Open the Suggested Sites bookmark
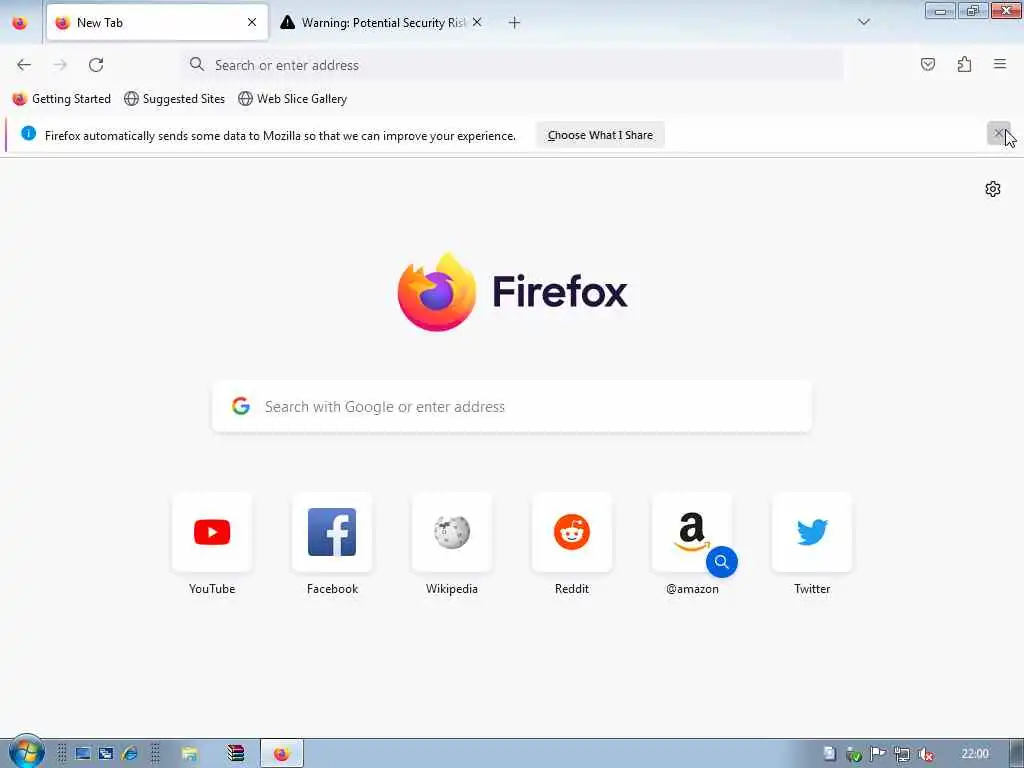The image size is (1024, 768). pos(174,99)
